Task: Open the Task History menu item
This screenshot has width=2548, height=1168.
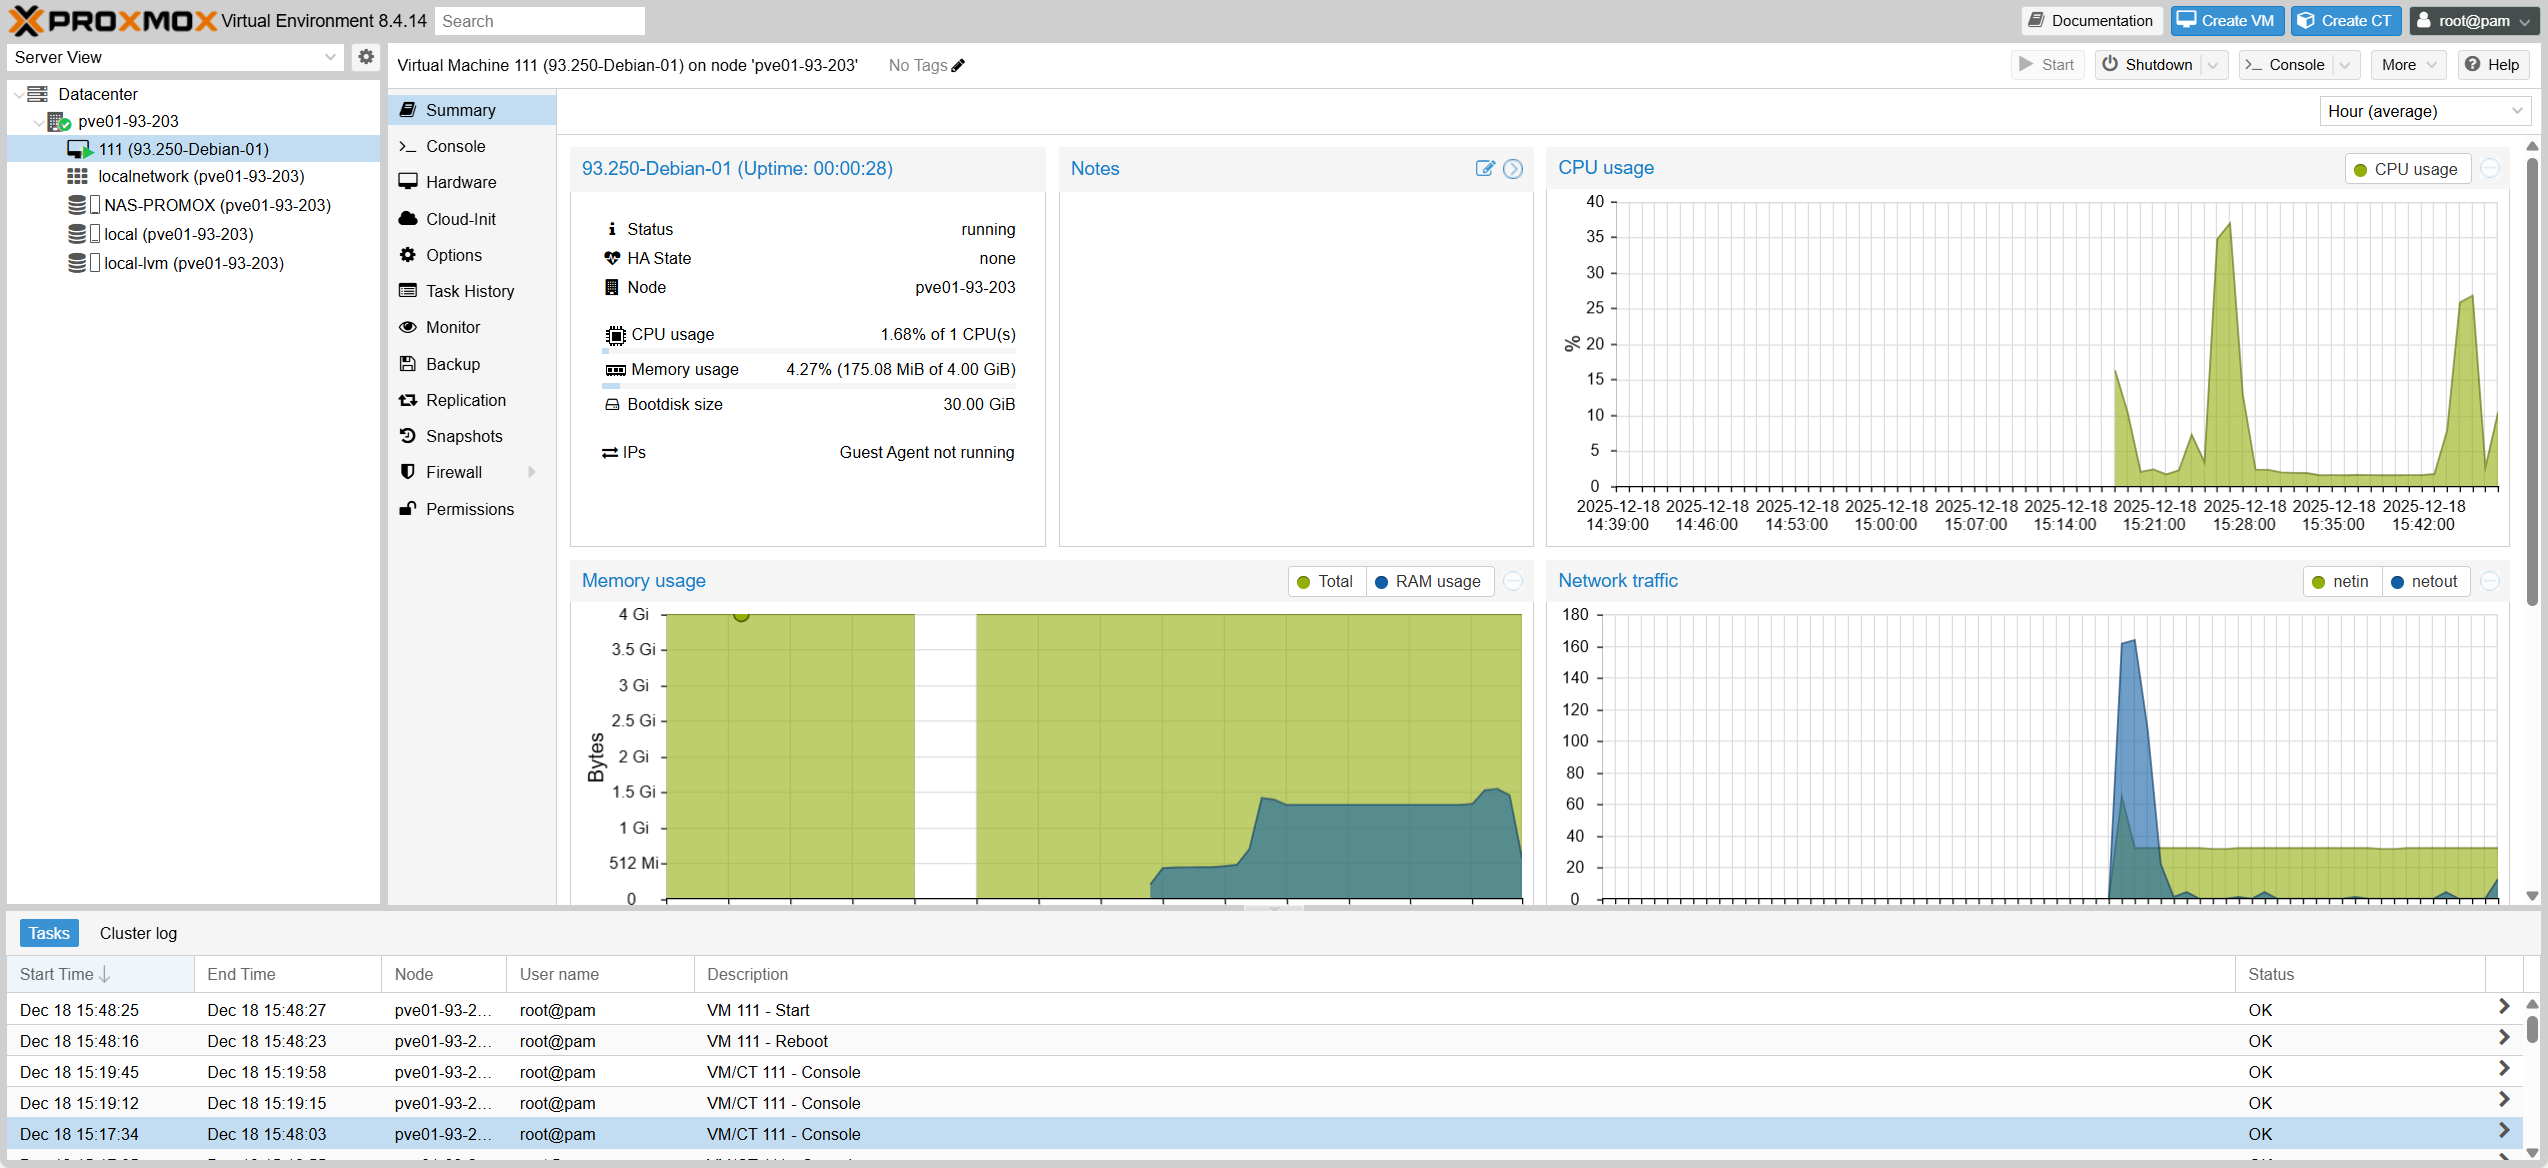Action: 409,291
